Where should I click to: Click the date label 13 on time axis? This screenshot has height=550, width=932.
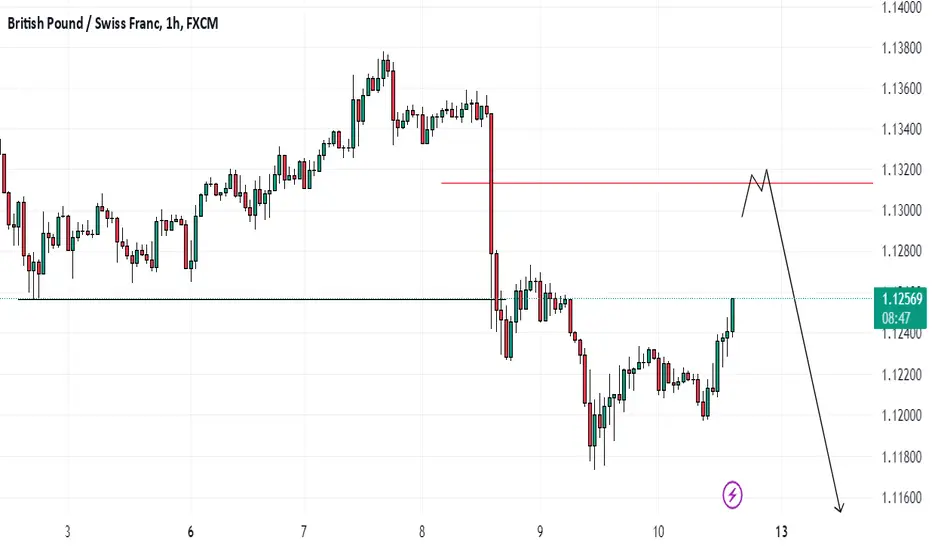click(x=782, y=532)
